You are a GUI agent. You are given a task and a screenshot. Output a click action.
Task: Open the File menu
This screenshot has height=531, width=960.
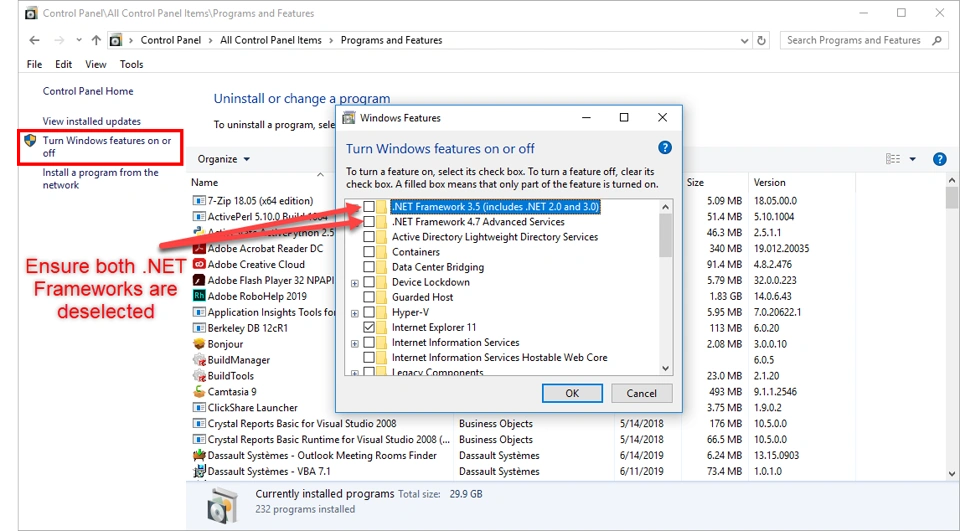click(34, 64)
